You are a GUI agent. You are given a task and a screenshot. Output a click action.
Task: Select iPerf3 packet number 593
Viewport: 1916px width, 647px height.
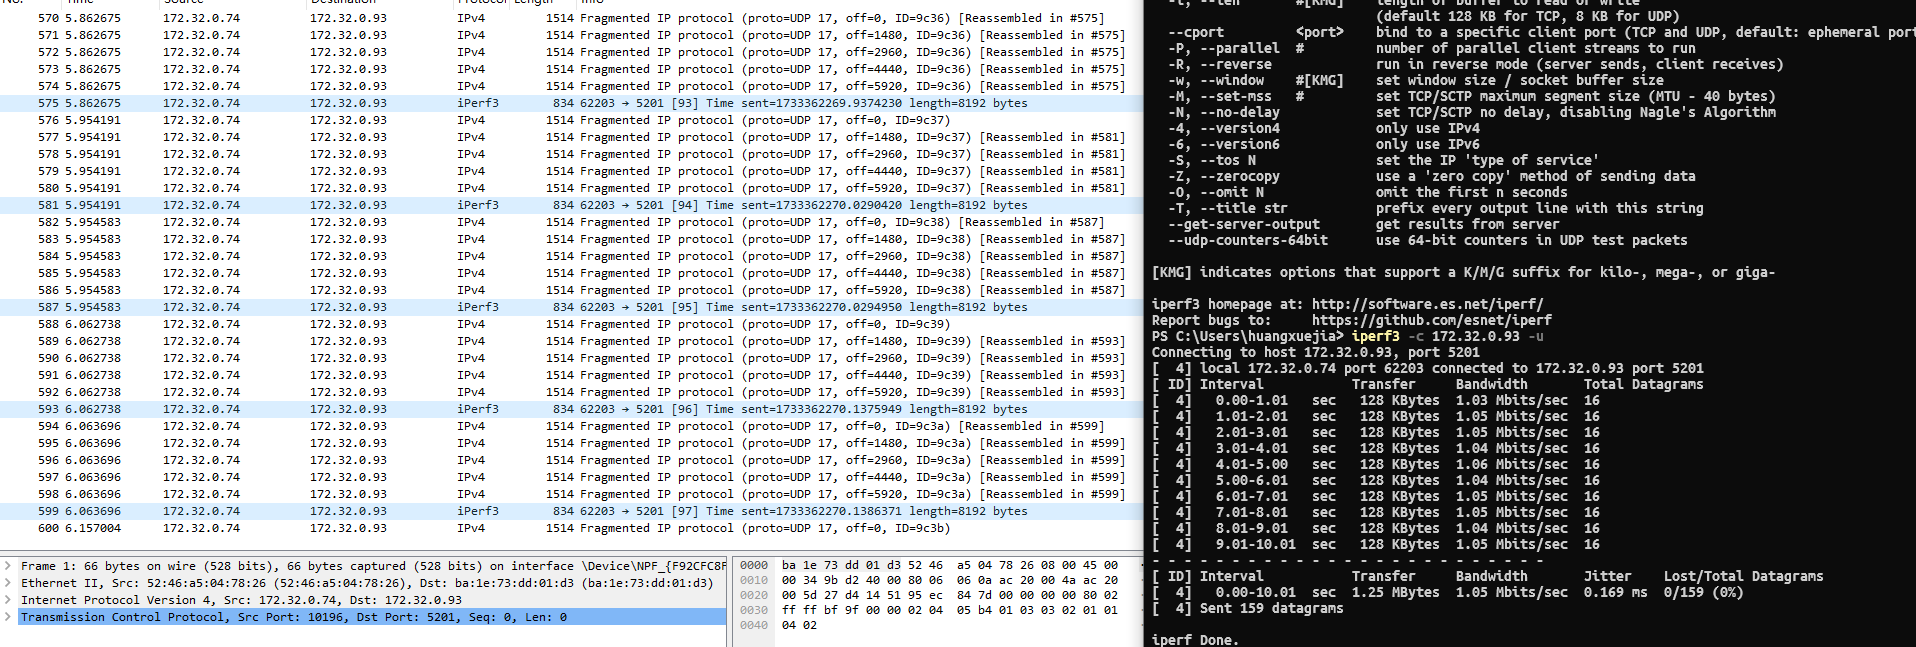coord(571,409)
